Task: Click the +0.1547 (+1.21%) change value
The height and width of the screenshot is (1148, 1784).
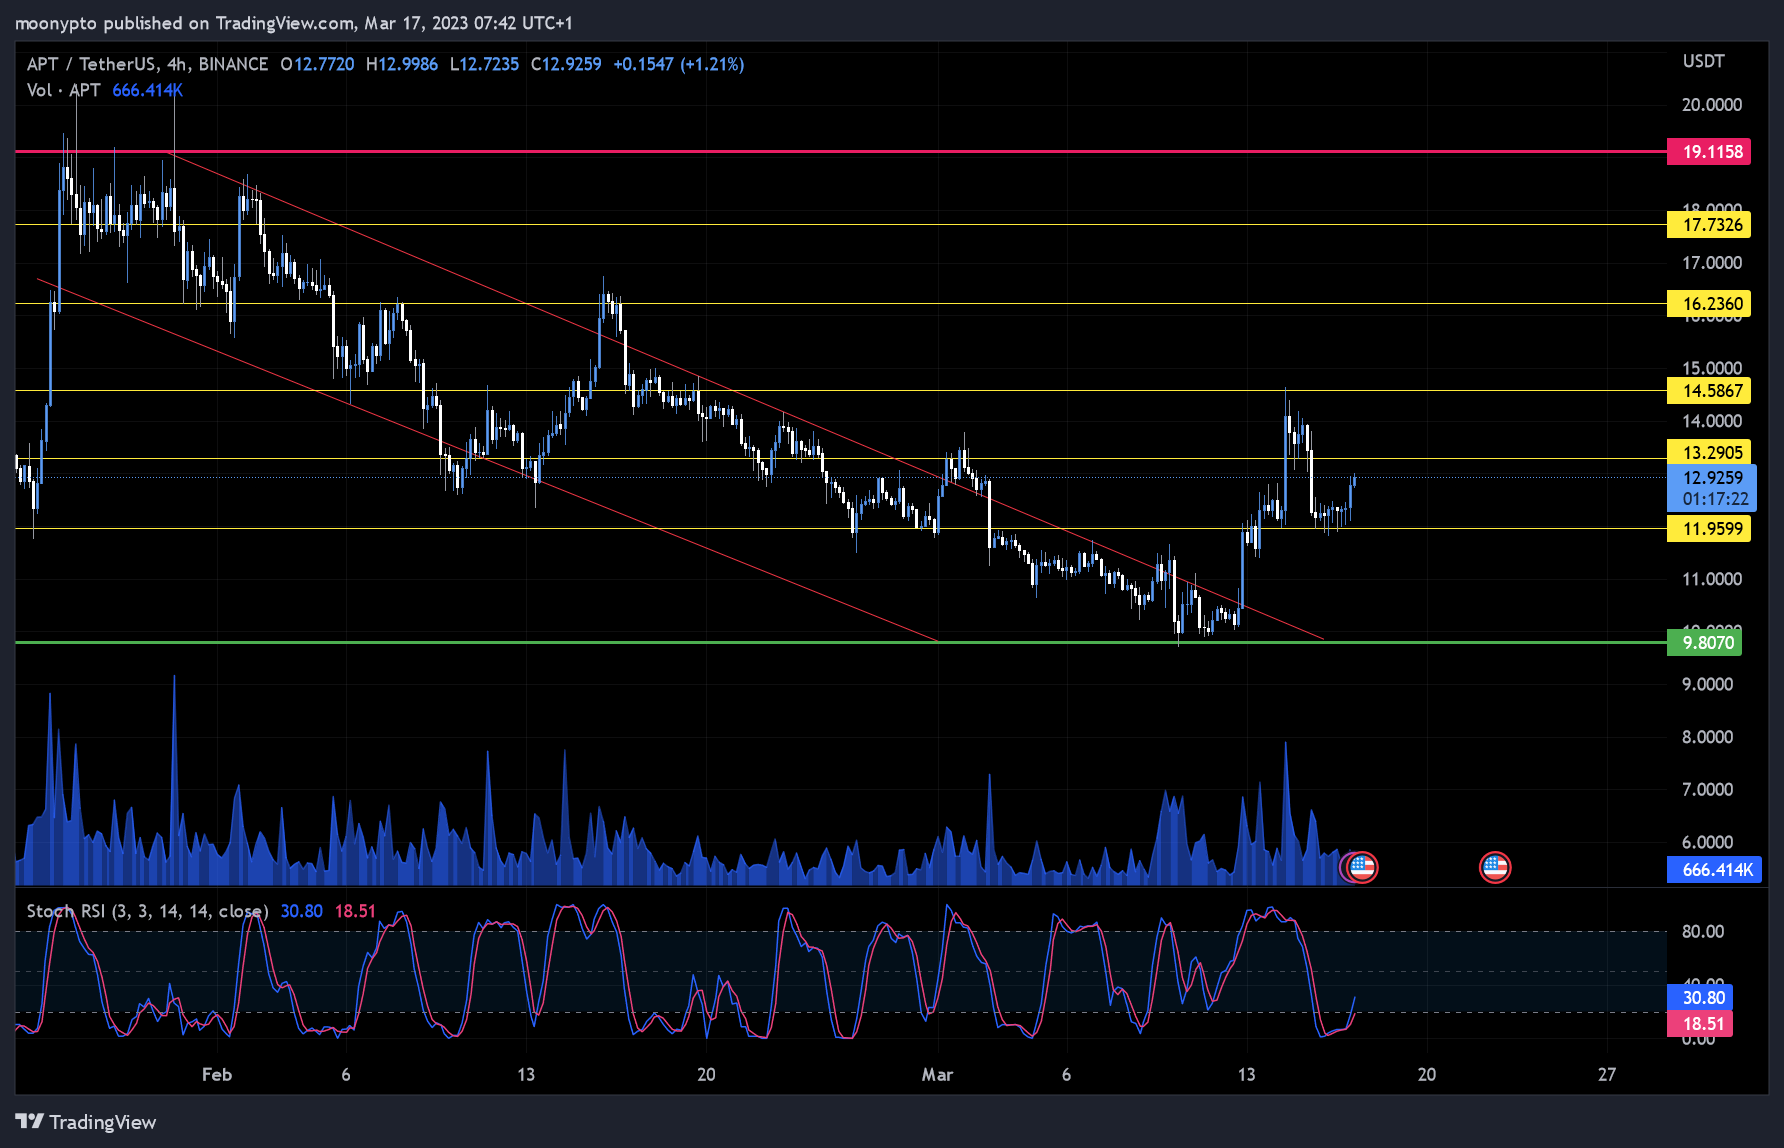Action: [679, 64]
